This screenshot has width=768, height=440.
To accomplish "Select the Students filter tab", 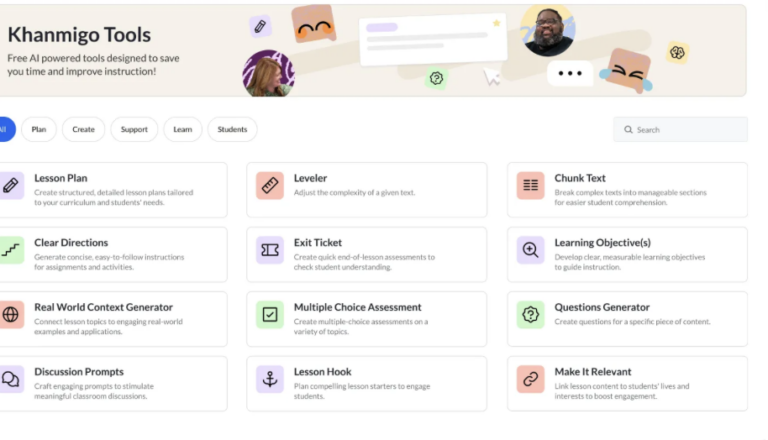I will coord(232,129).
